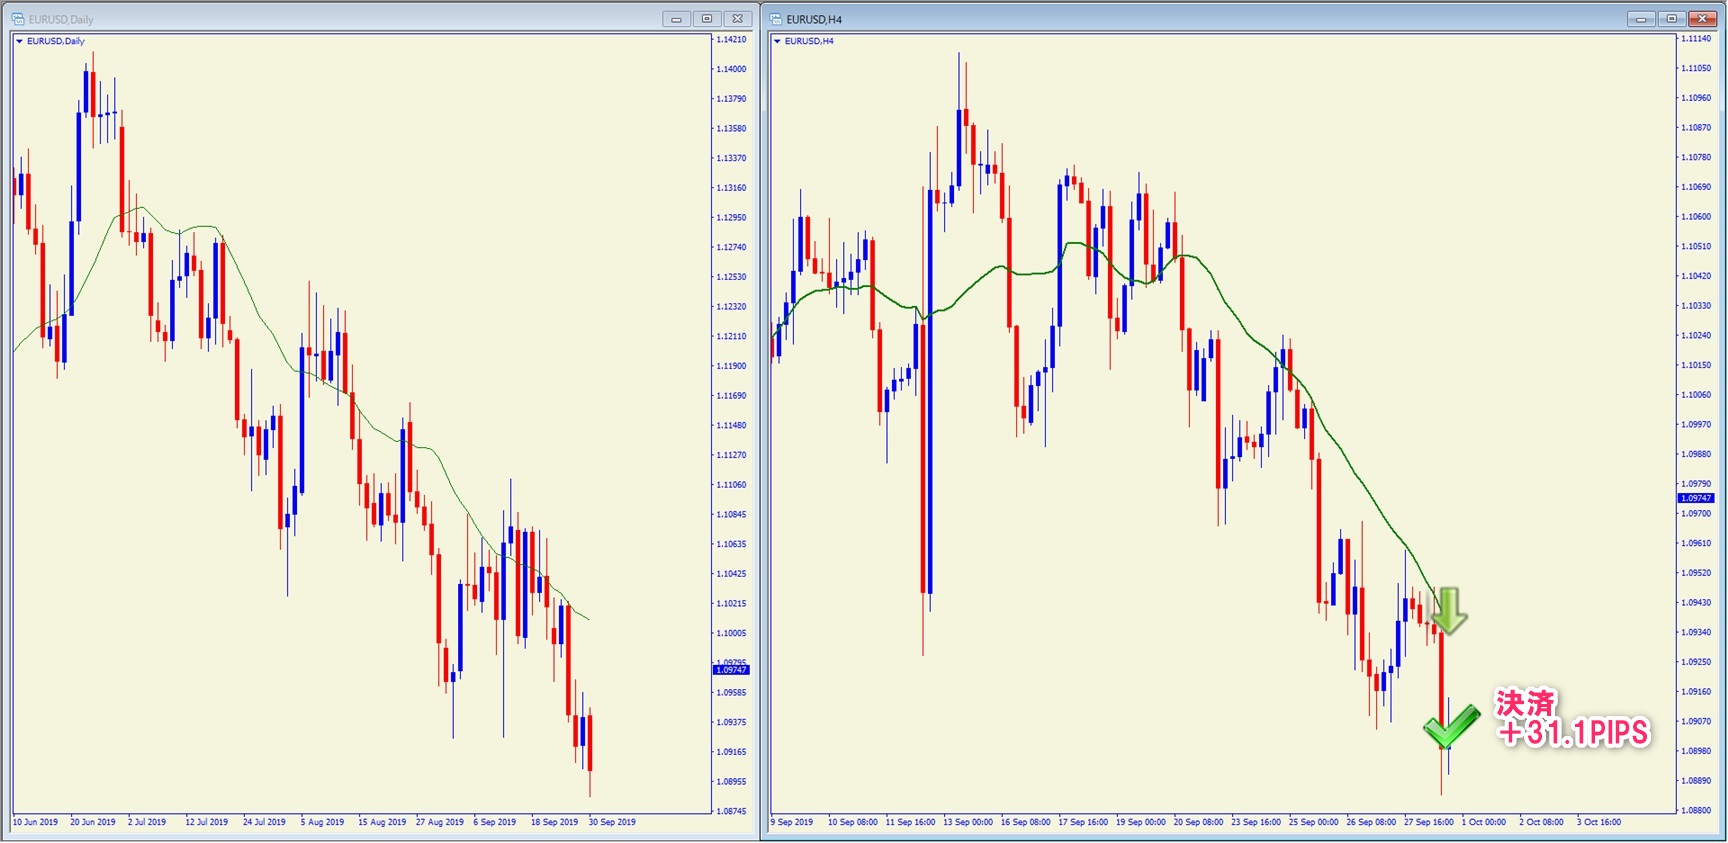Click the 1.08800 price level on the H4 axis

1696,810
